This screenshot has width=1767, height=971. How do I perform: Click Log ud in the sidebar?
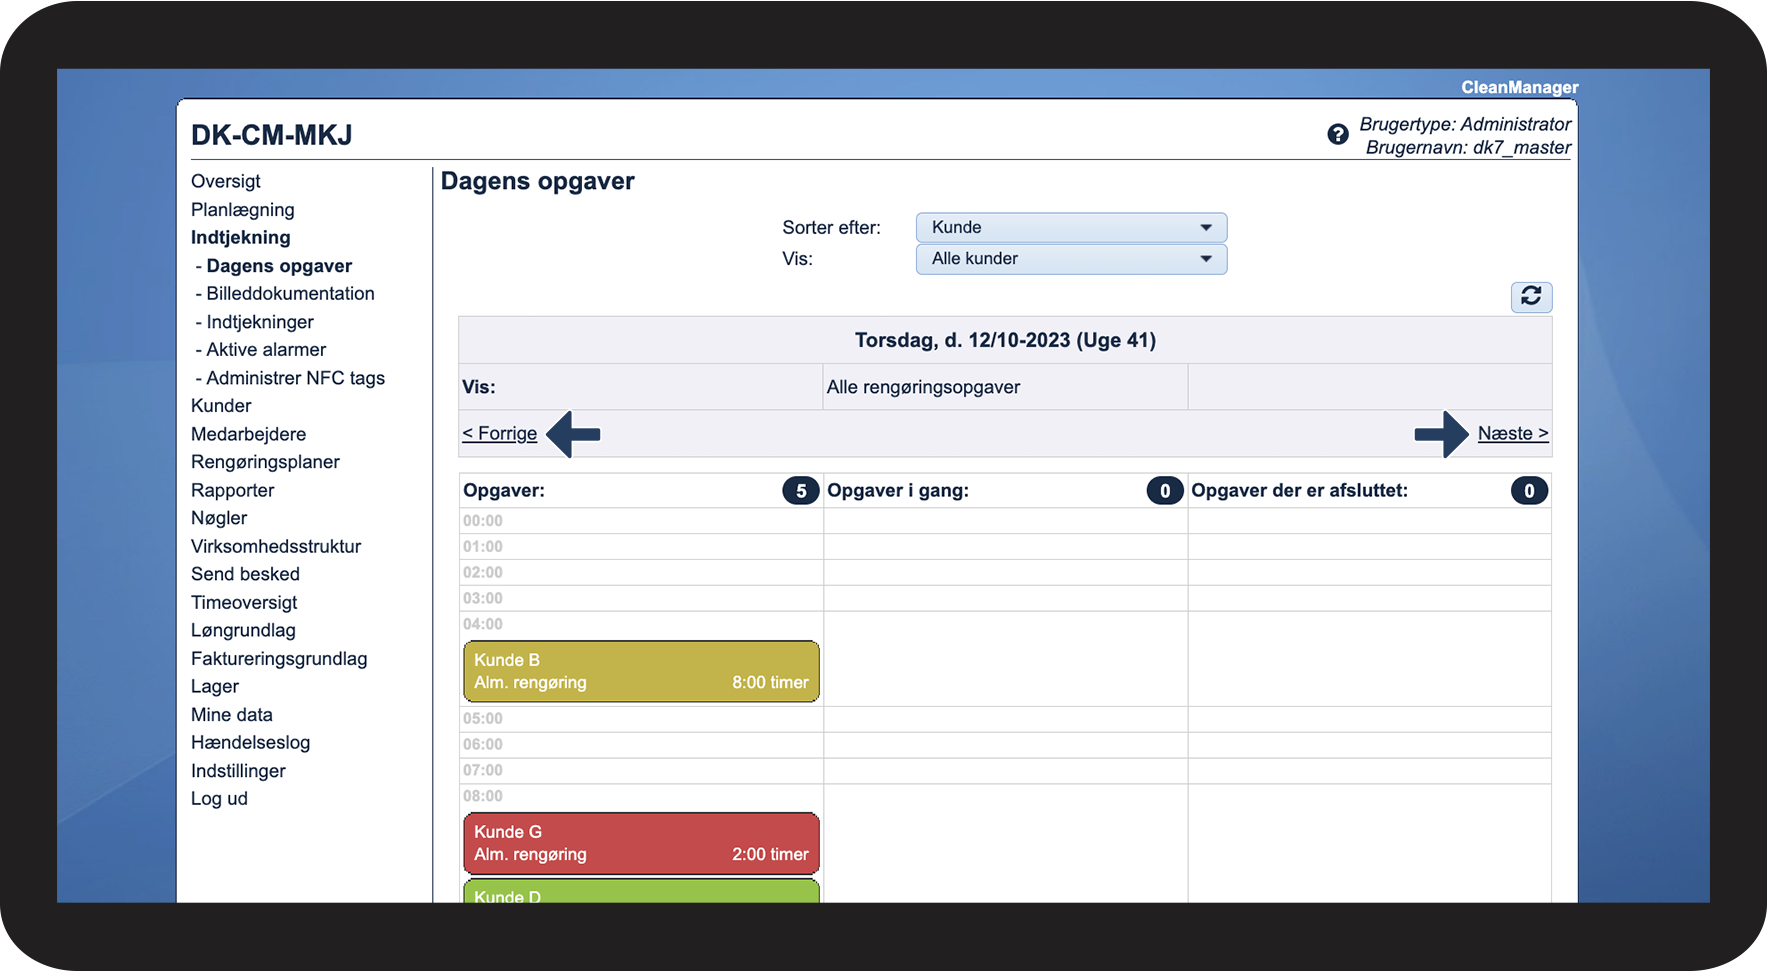(219, 799)
